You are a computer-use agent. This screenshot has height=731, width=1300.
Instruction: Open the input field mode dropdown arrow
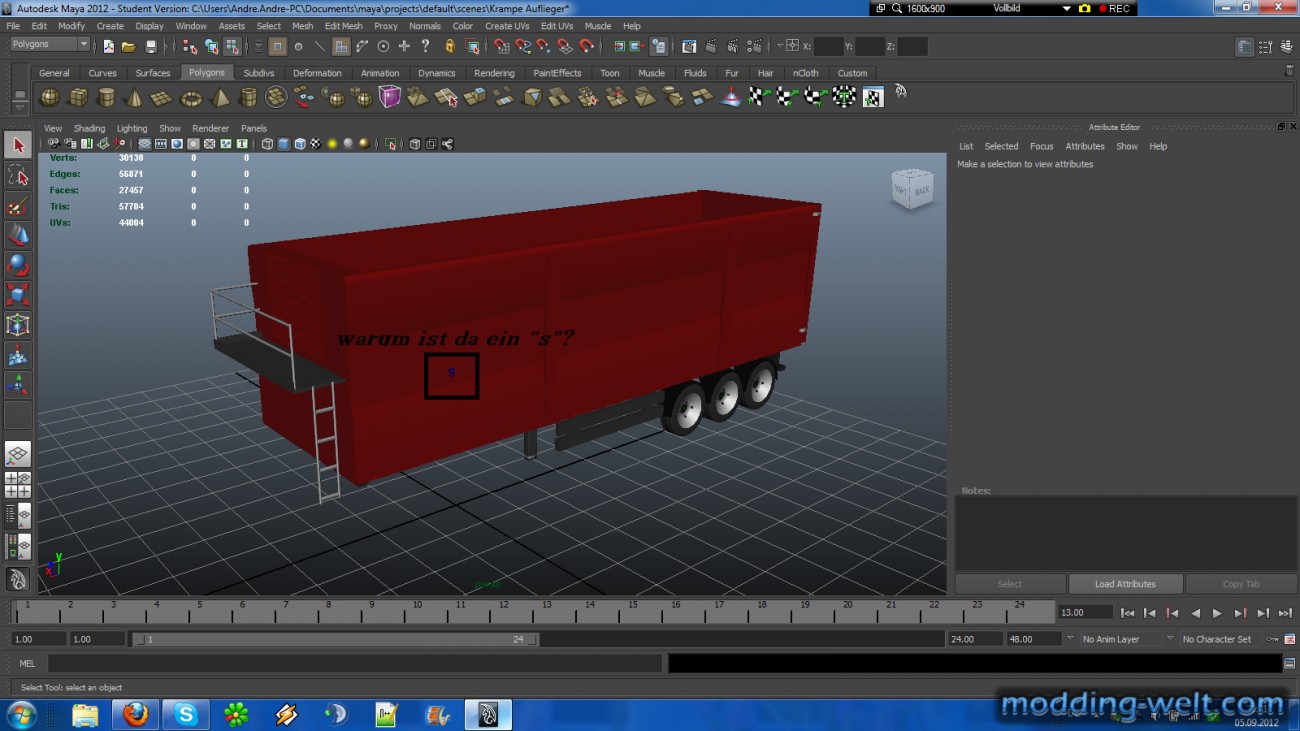coord(779,46)
